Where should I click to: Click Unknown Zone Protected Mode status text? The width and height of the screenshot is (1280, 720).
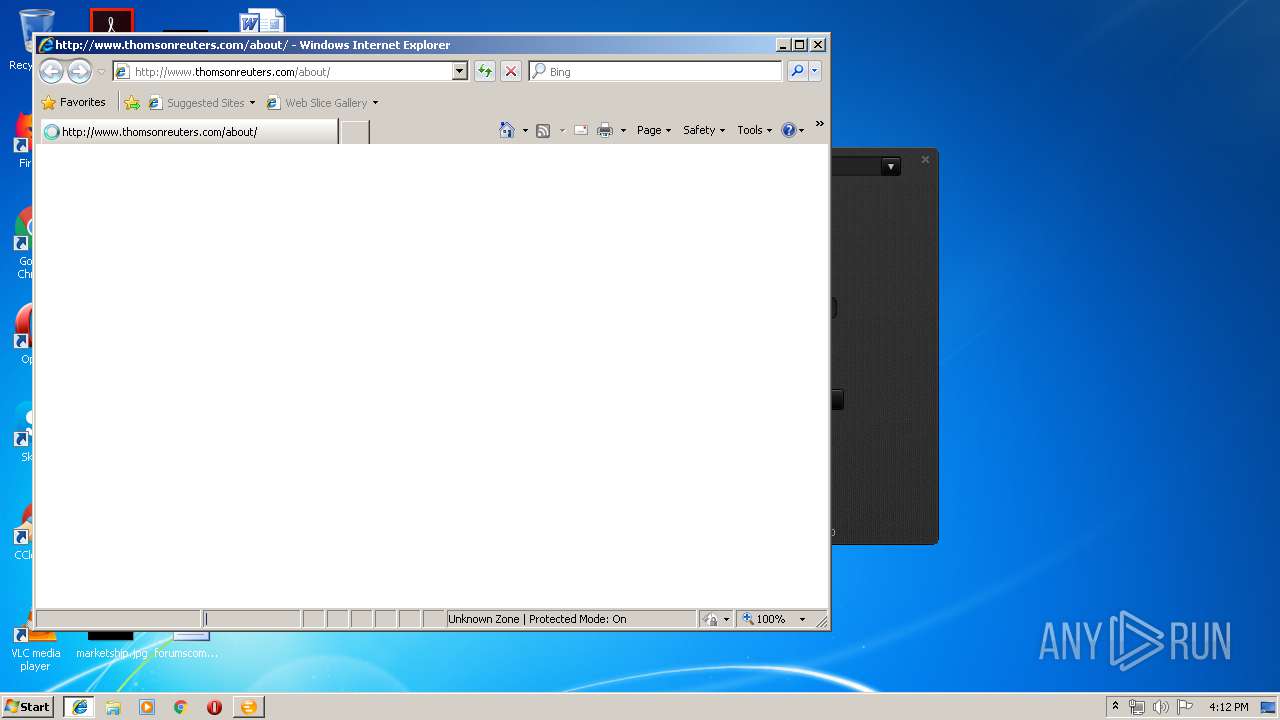537,619
